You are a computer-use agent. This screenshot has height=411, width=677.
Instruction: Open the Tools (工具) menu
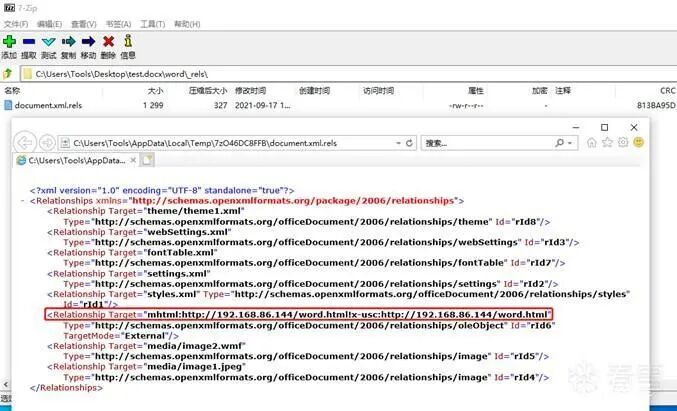click(x=152, y=24)
